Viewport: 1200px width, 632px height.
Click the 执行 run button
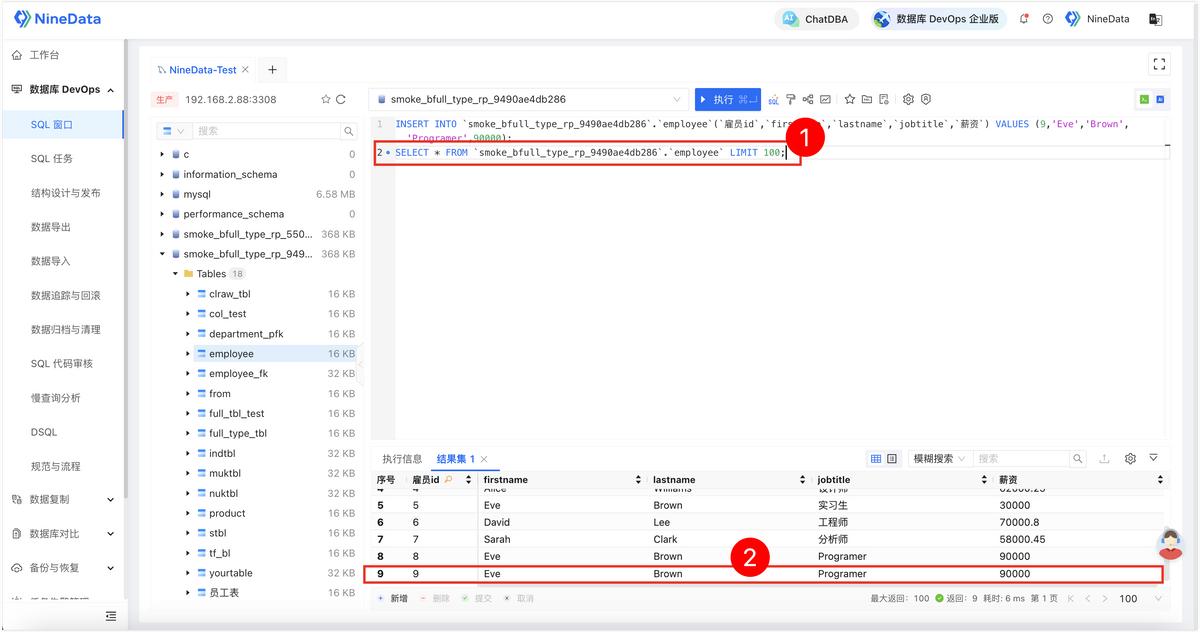coord(728,99)
